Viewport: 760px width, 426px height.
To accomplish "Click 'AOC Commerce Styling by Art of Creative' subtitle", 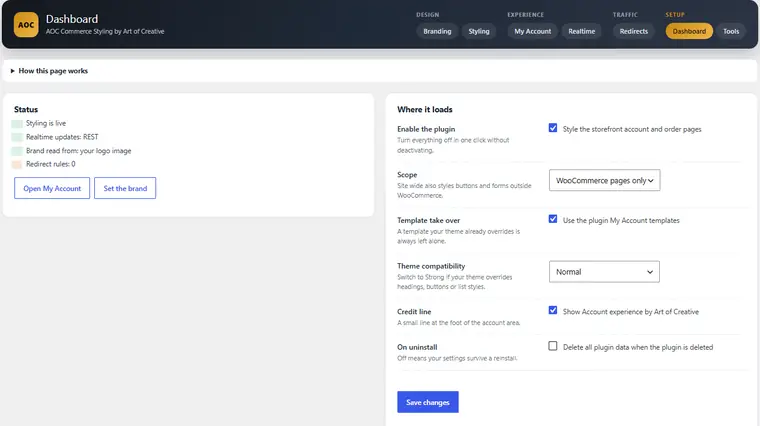I will coord(105,32).
